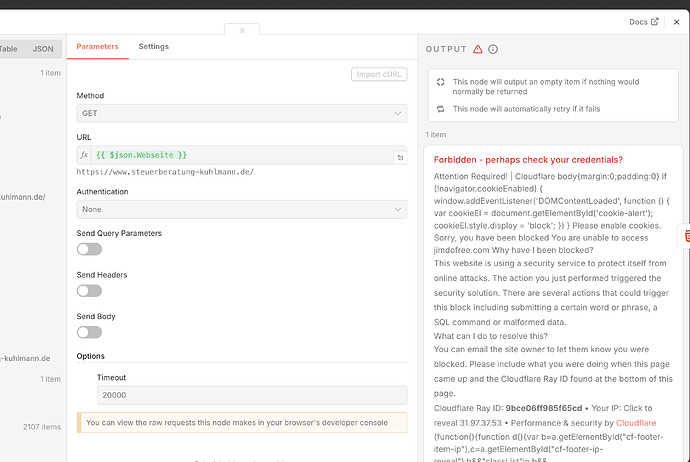Viewport: 690px width, 462px height.
Task: Toggle the Send Body switch
Action: coord(89,332)
